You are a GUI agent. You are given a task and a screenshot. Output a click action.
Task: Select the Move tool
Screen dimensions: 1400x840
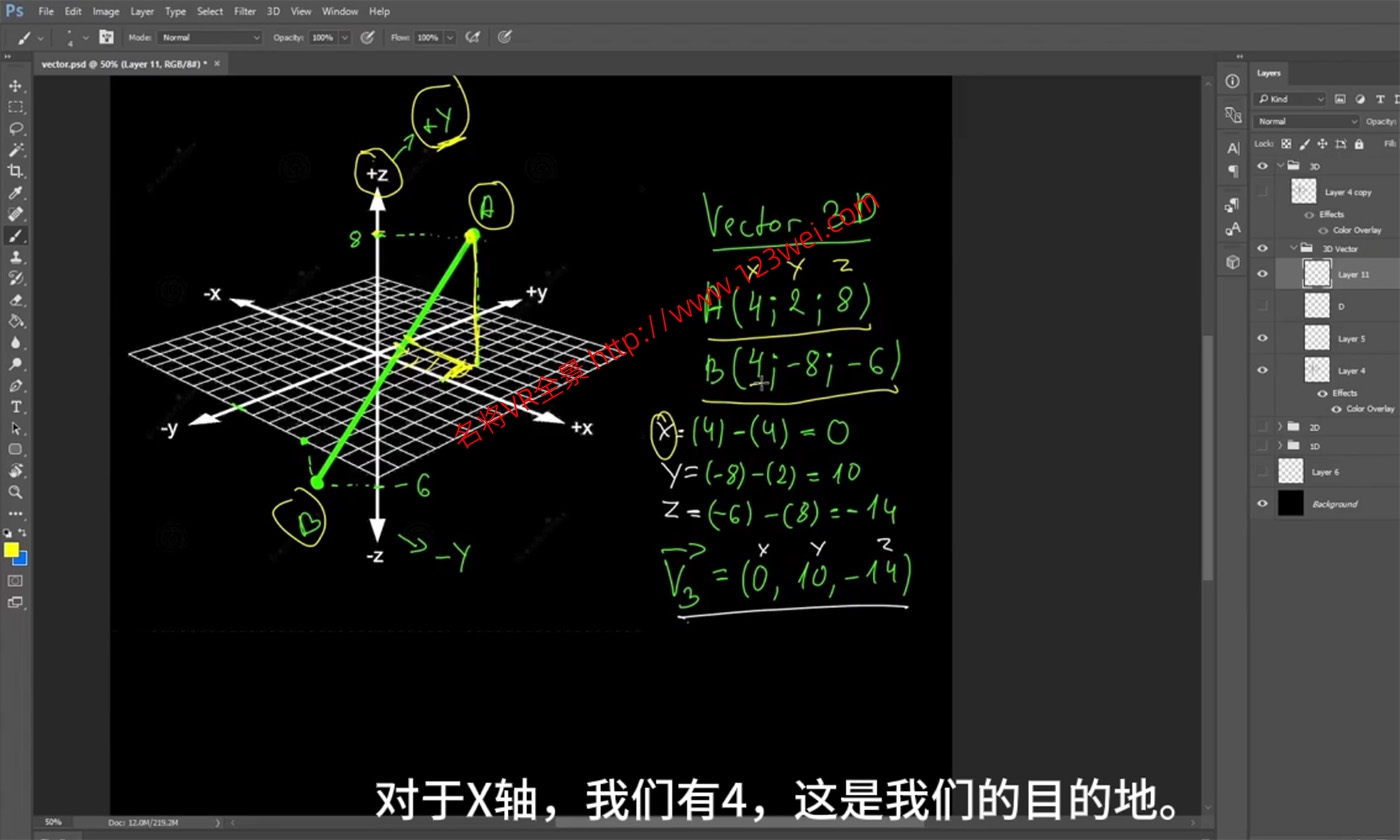[x=14, y=85]
